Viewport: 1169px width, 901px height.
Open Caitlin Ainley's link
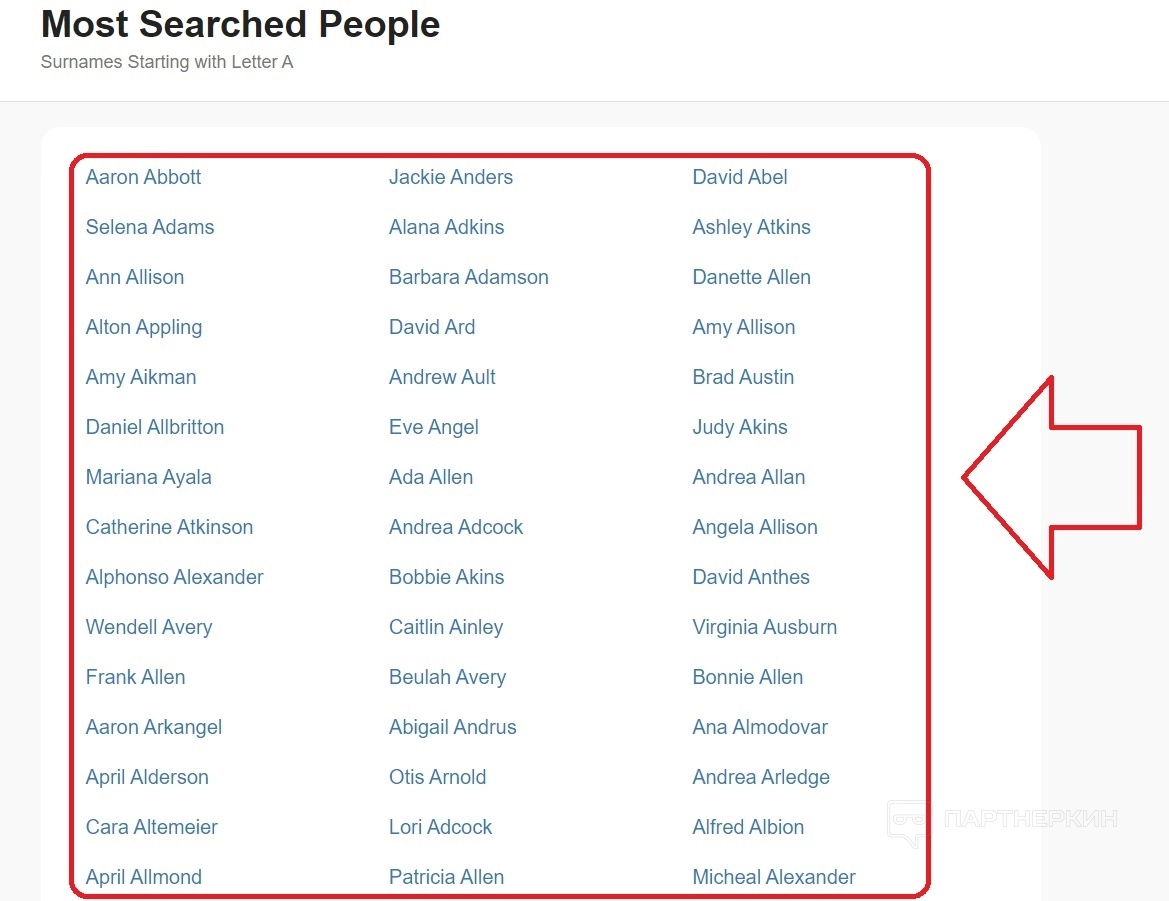coord(446,627)
